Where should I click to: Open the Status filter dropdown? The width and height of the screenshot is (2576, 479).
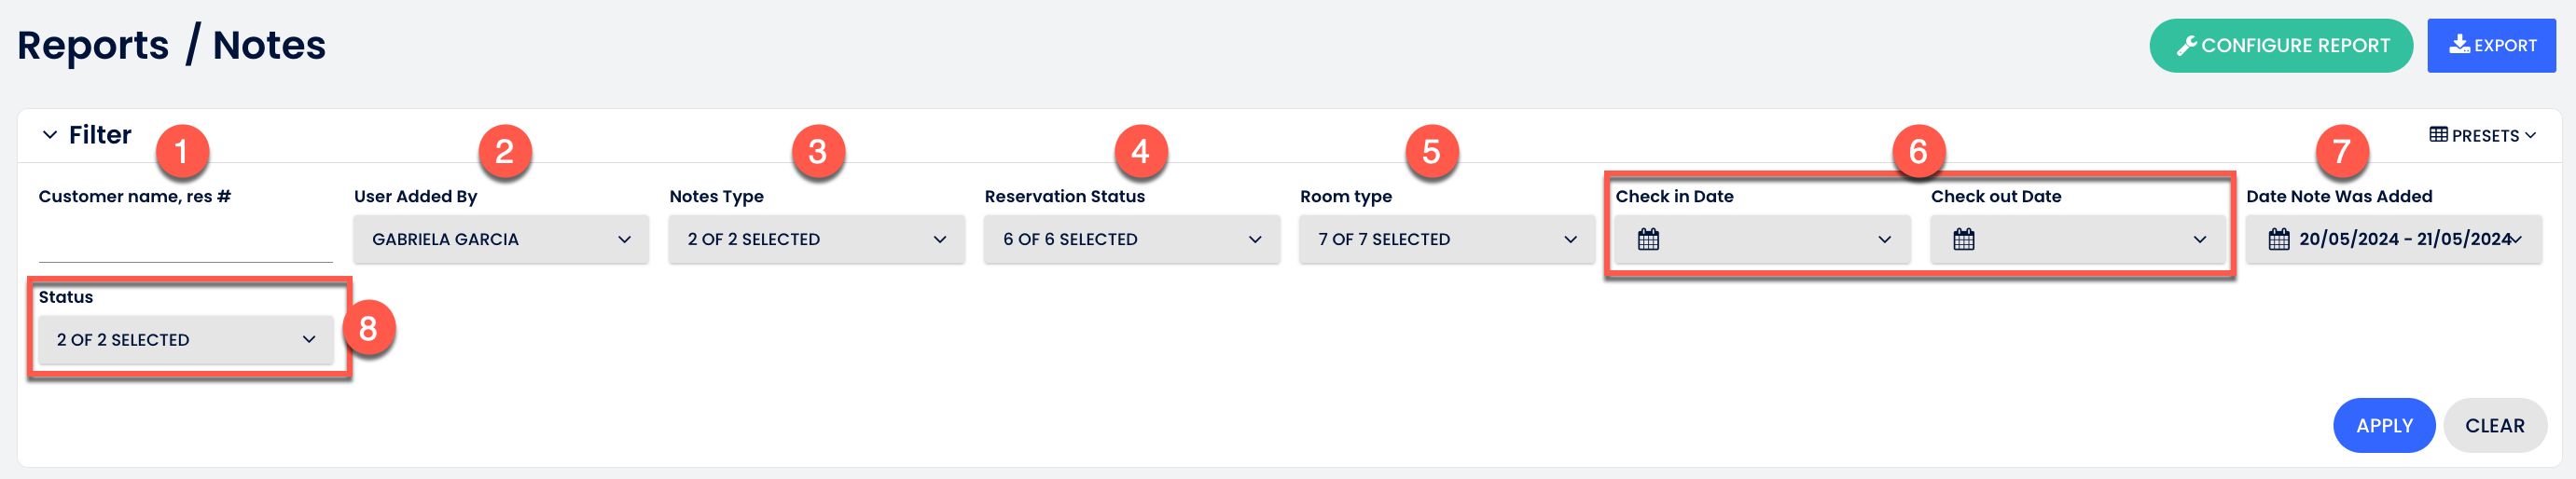pyautogui.click(x=186, y=340)
